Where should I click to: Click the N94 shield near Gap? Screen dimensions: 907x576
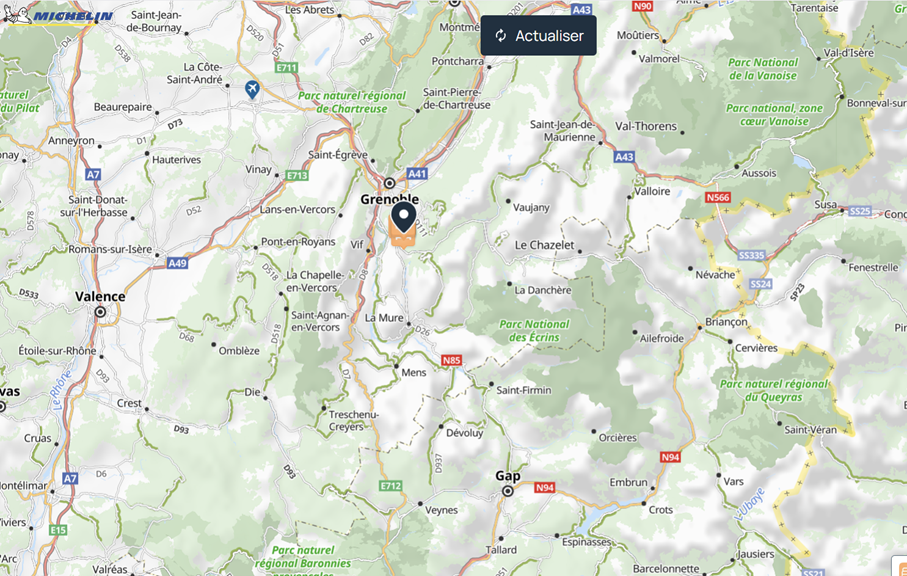click(x=544, y=488)
